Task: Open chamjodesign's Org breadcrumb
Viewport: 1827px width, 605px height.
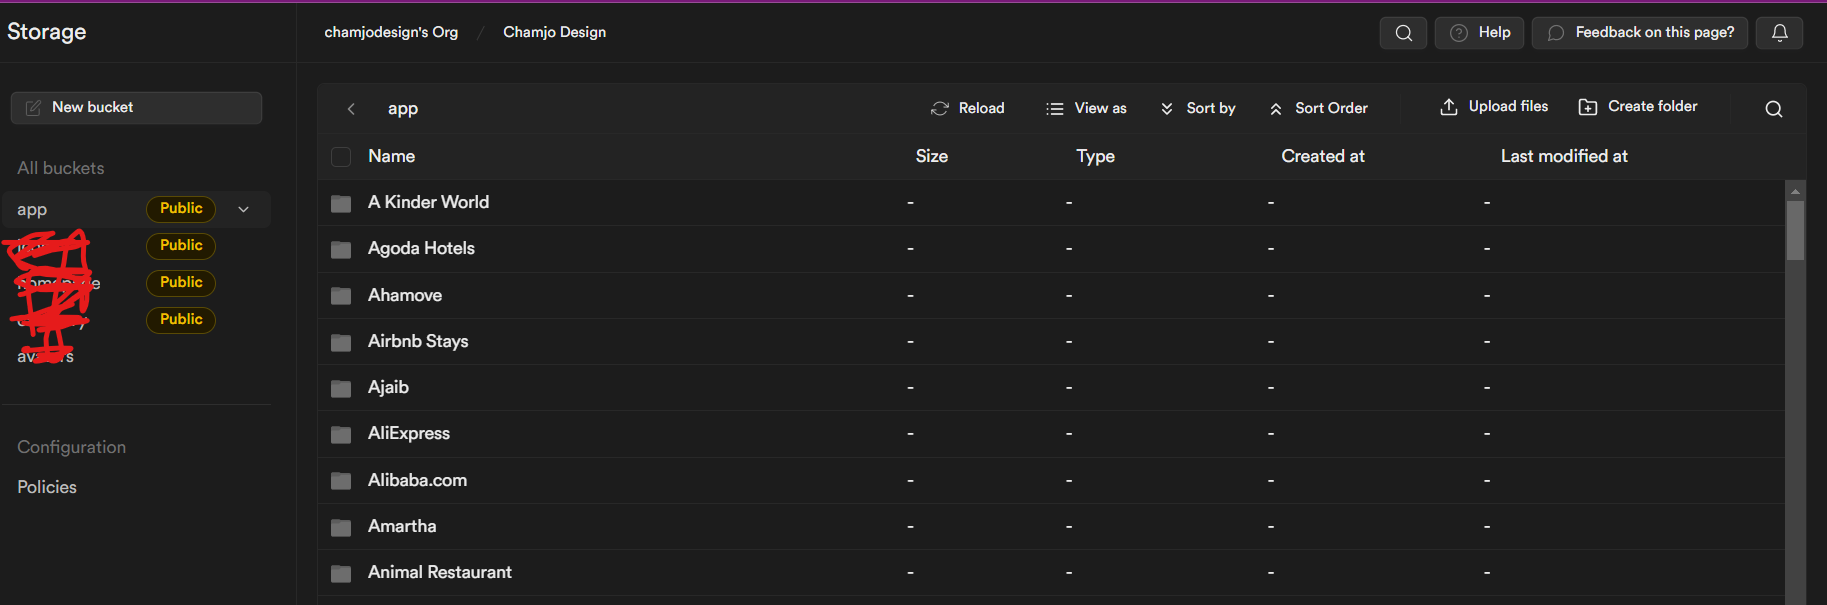Action: [391, 32]
